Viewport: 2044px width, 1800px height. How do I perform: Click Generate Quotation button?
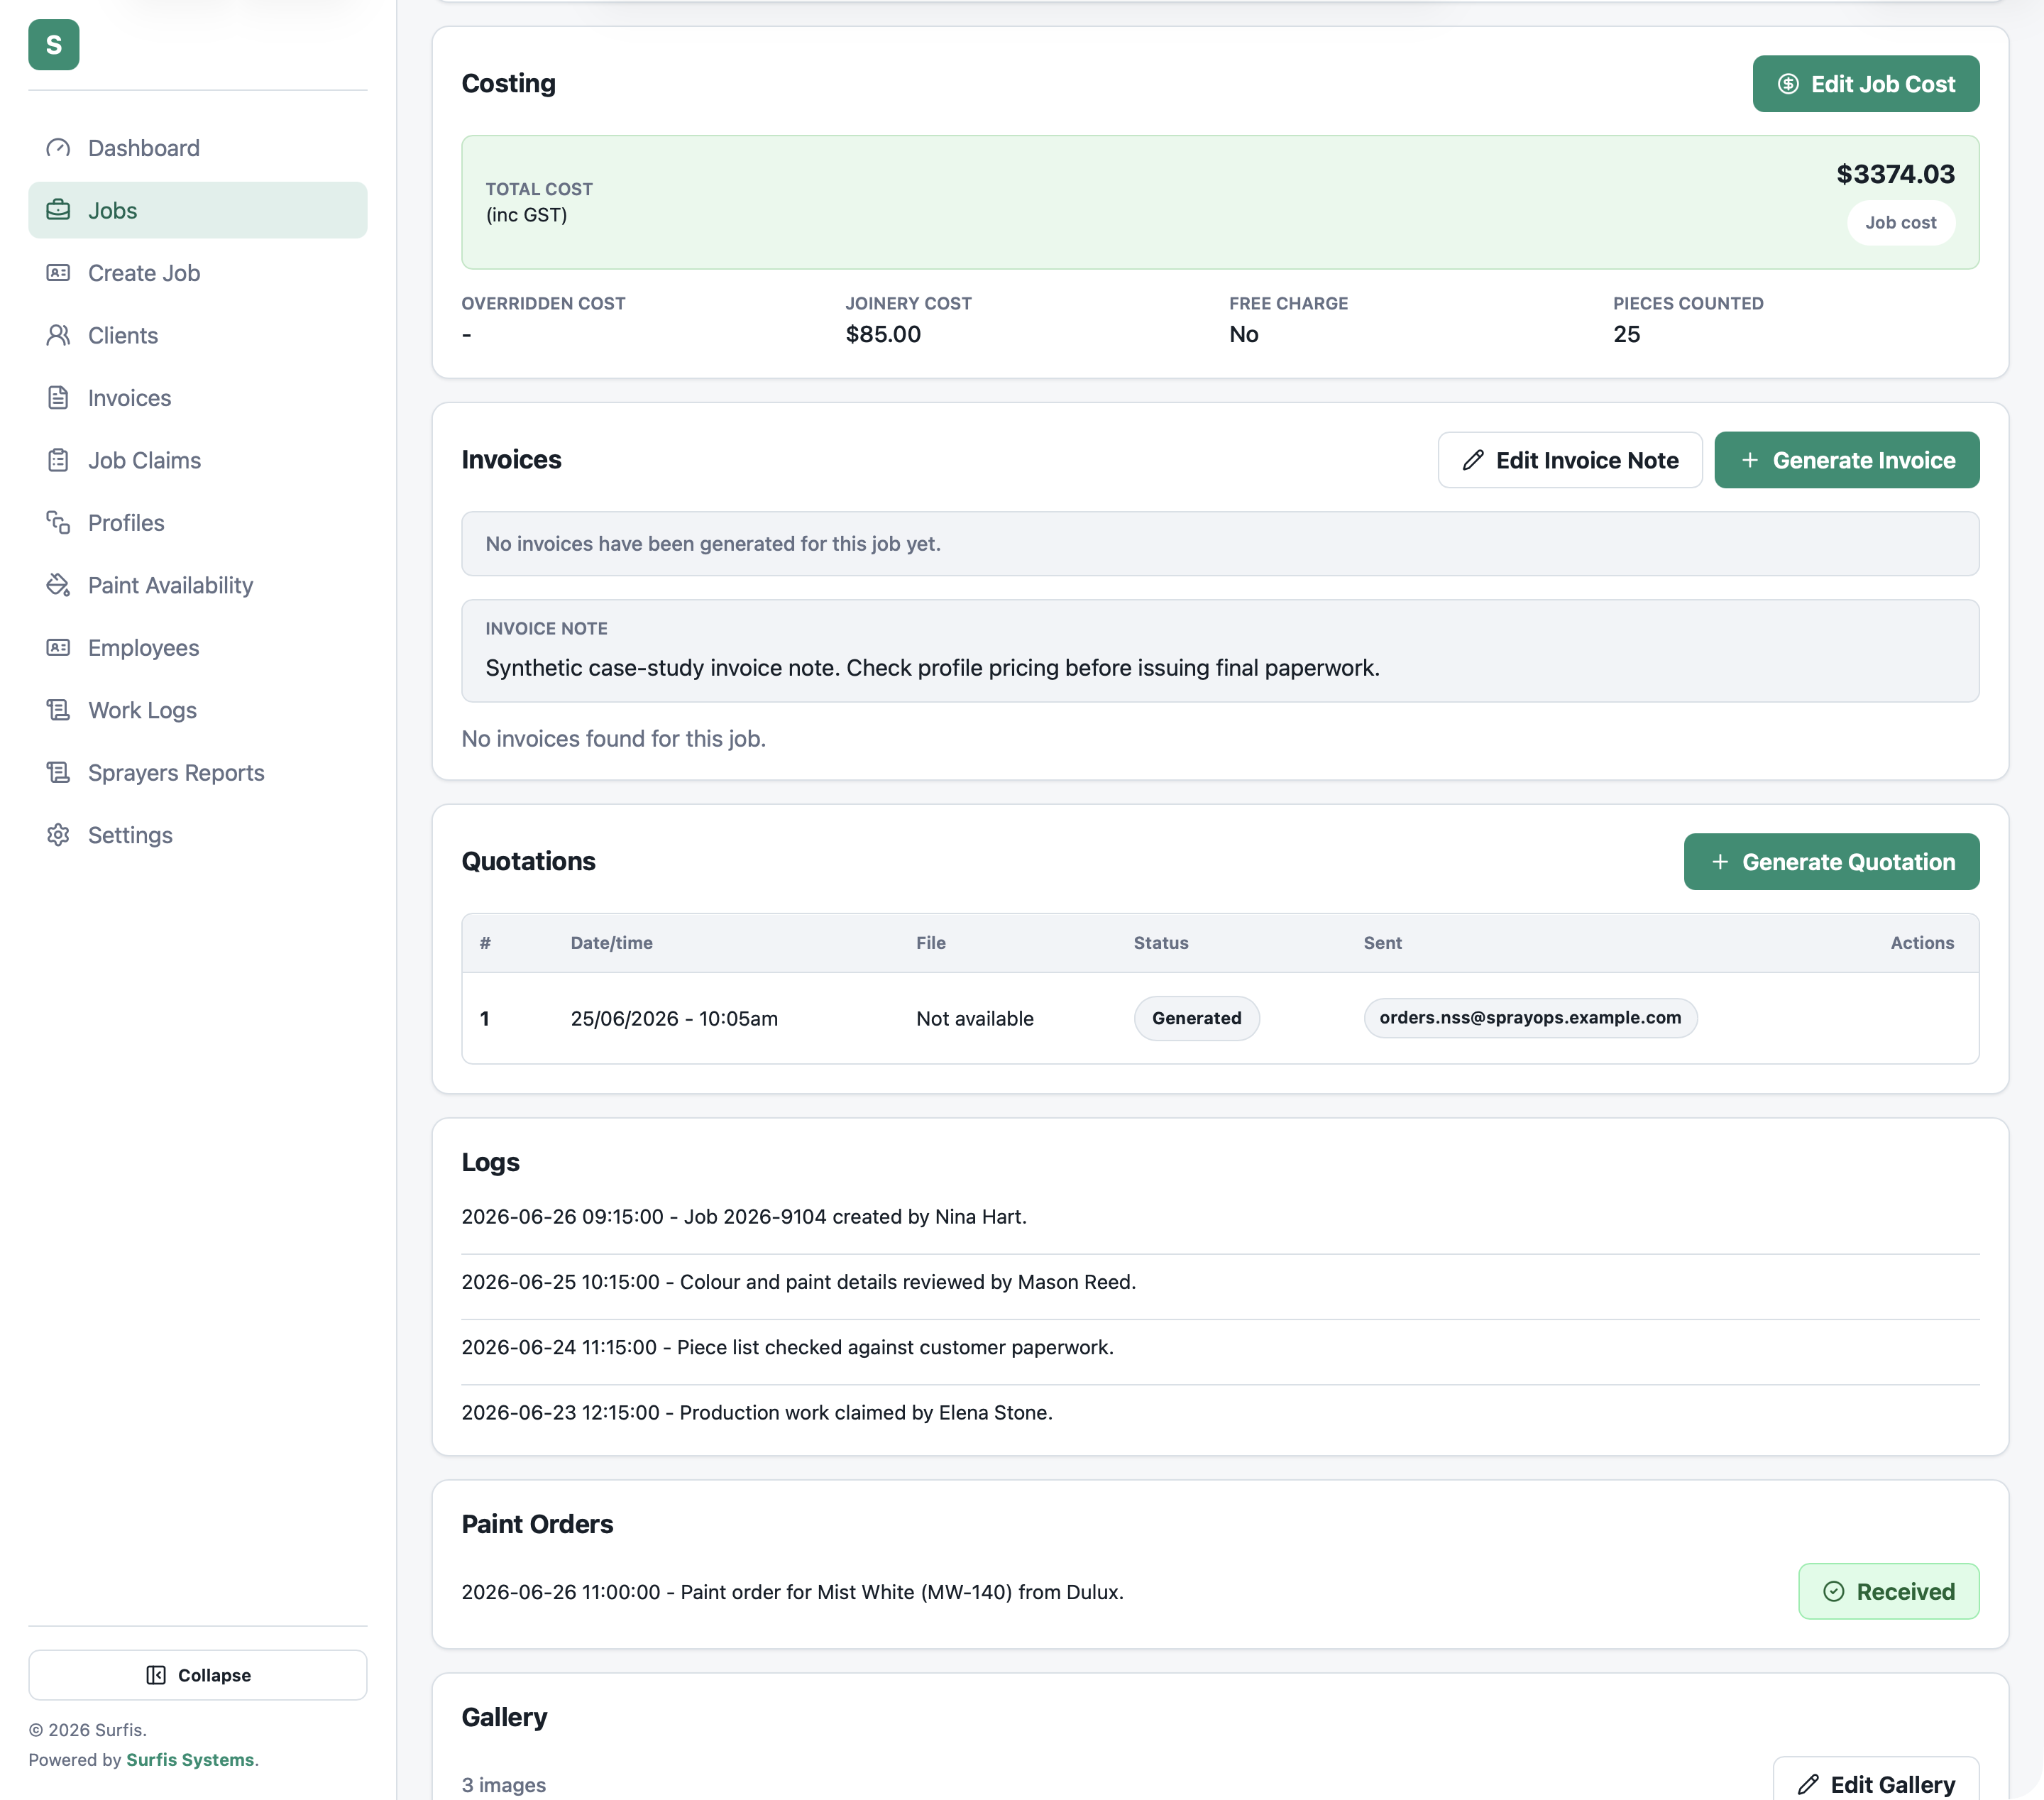click(1832, 862)
